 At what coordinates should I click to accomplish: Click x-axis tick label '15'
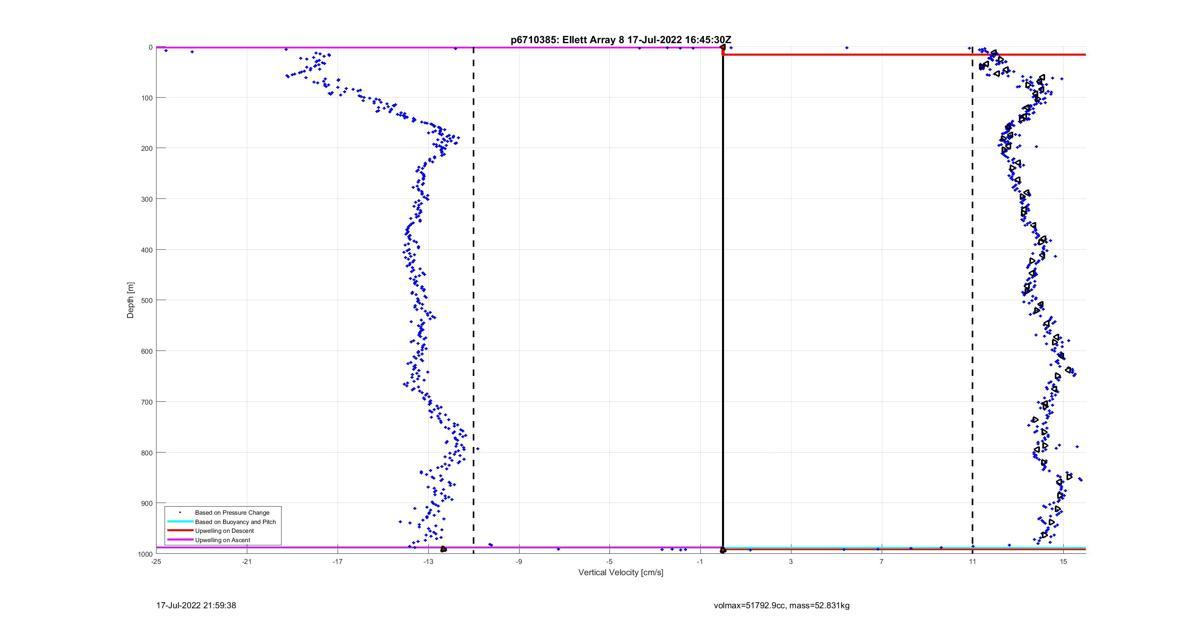(1063, 562)
